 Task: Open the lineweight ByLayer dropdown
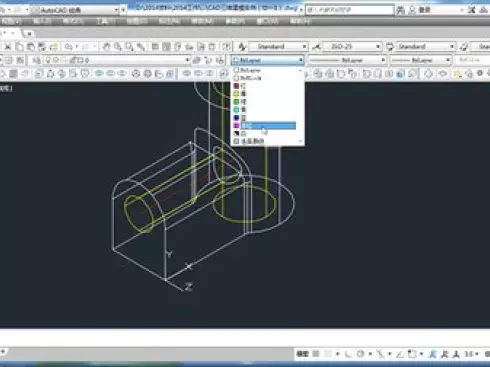[x=421, y=60]
